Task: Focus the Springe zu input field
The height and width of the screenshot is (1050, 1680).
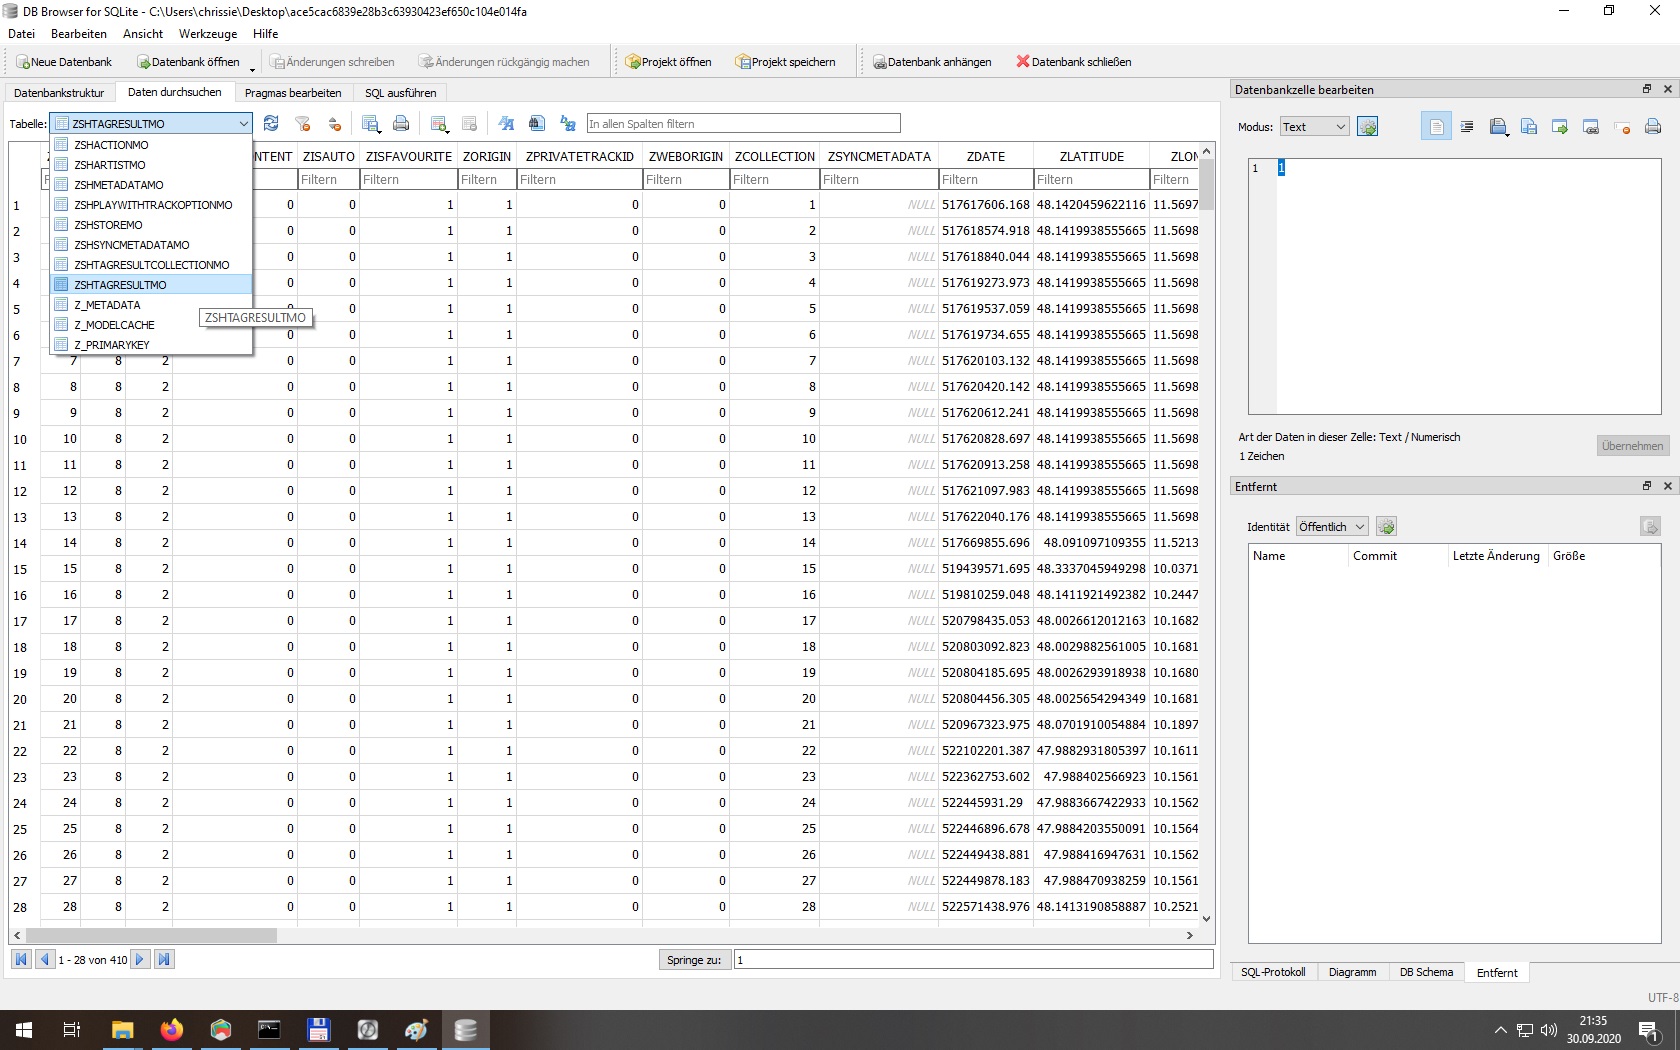Action: click(973, 960)
